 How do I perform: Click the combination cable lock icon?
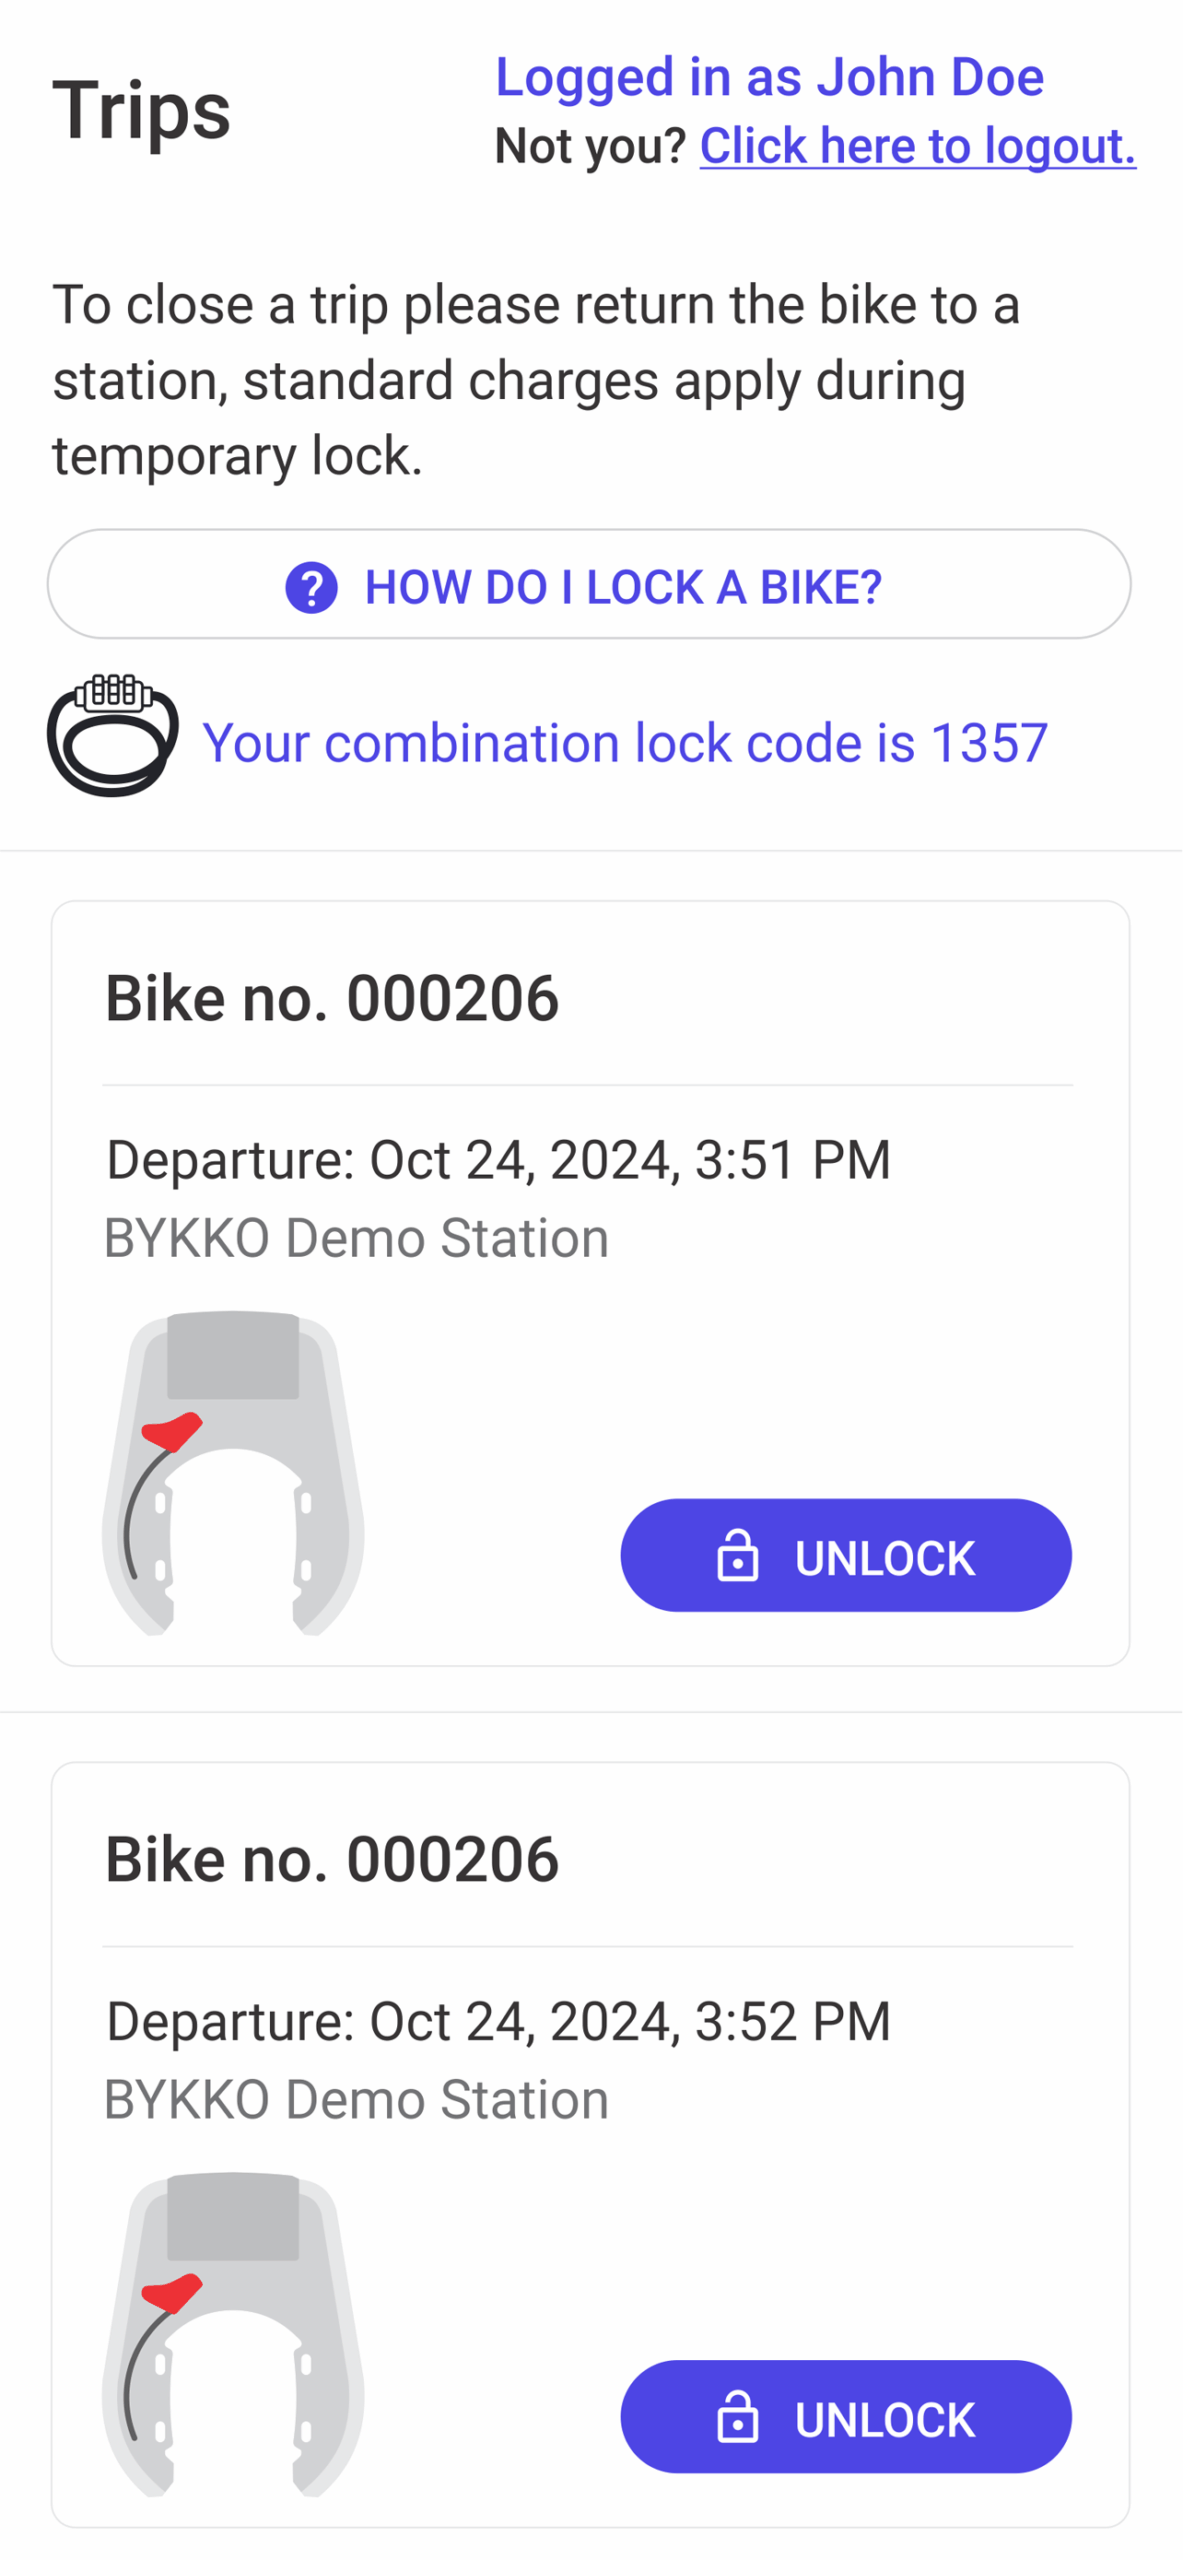click(x=113, y=736)
